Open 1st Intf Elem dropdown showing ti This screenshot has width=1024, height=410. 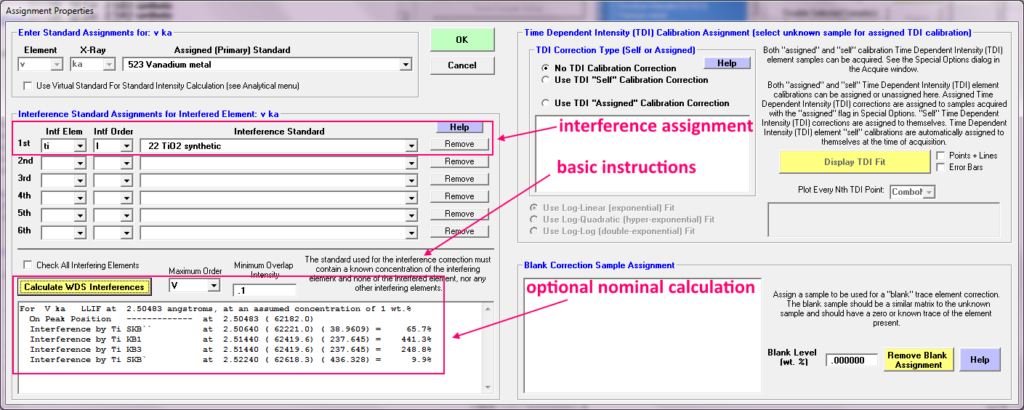click(80, 146)
